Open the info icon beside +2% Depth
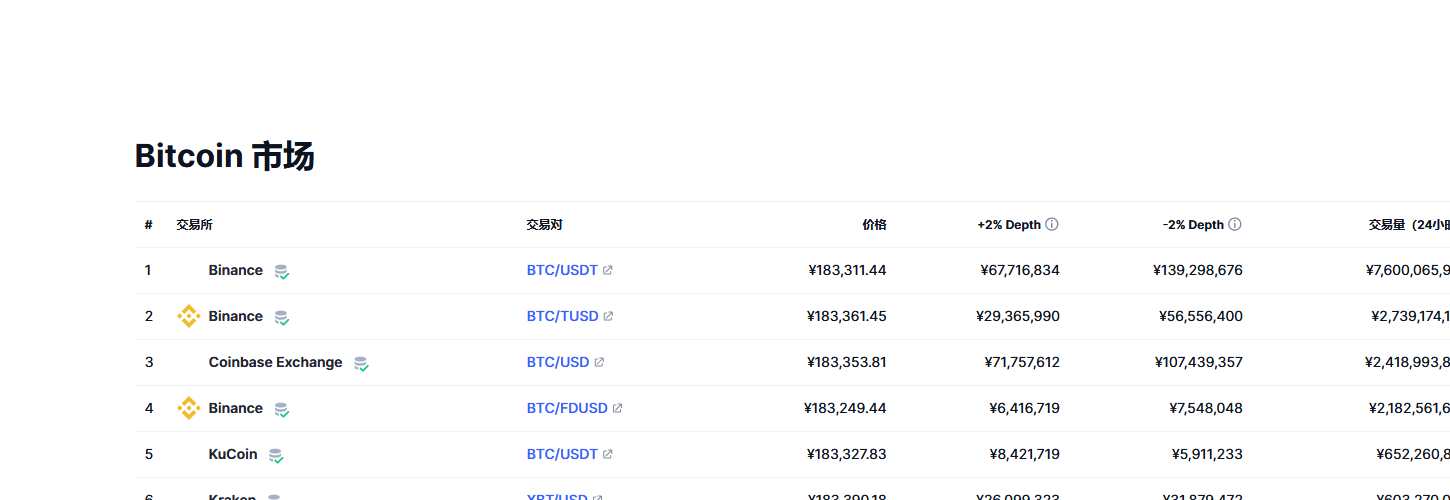Image resolution: width=1450 pixels, height=500 pixels. [x=1052, y=225]
